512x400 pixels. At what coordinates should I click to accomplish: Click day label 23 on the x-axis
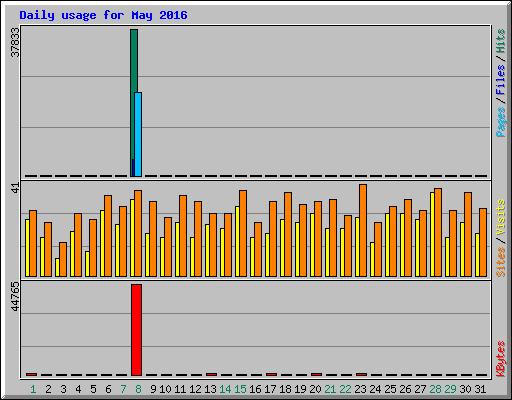(x=360, y=389)
